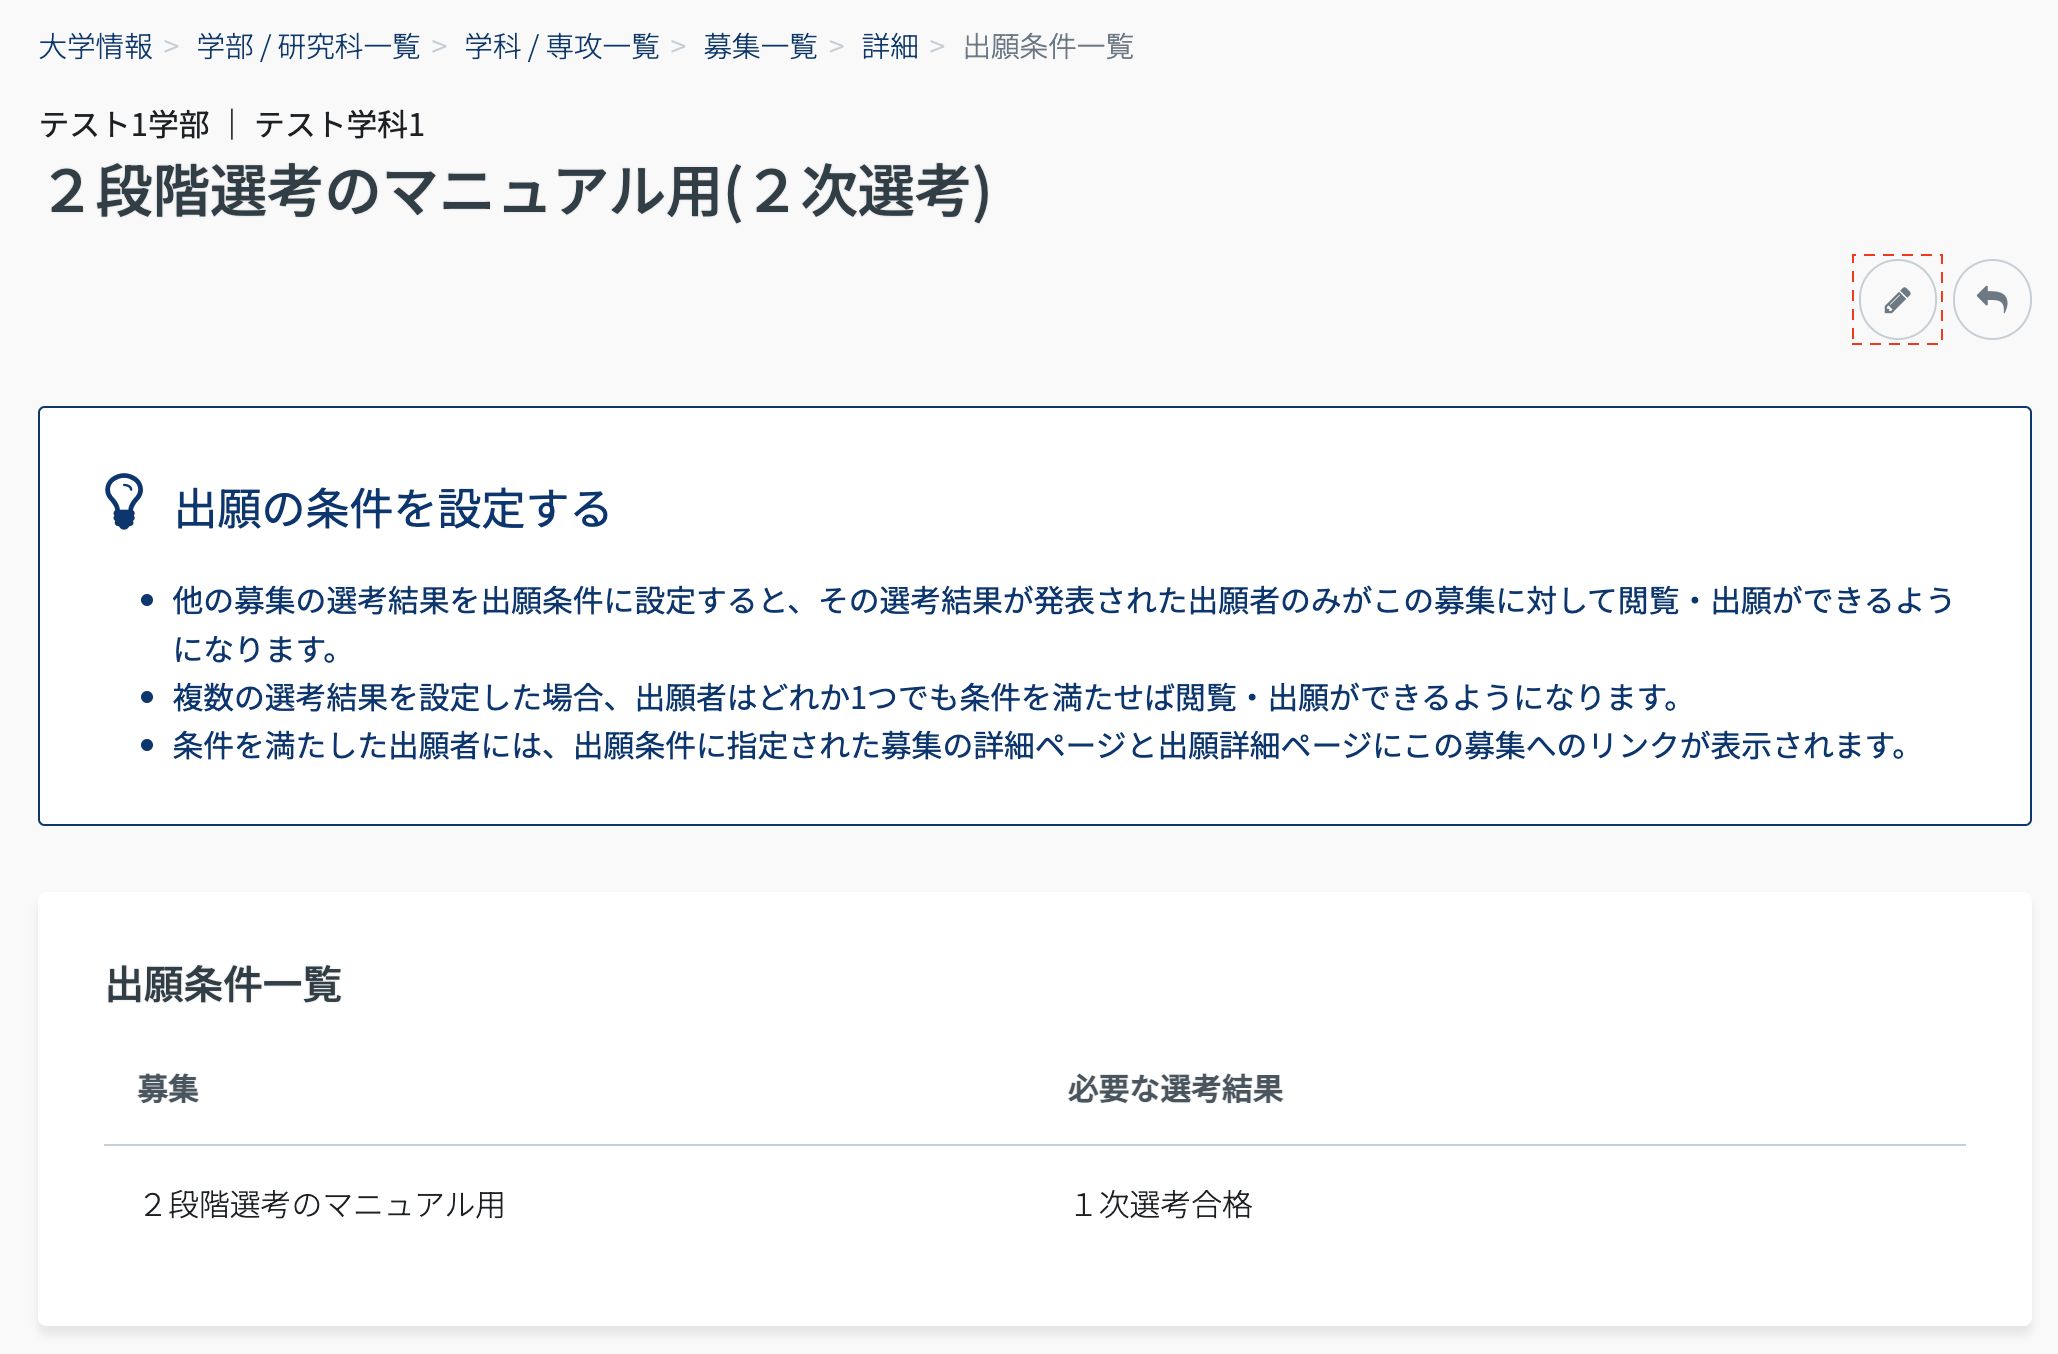Click the page title ２段階選考のマニュアル用(２次選考)
The height and width of the screenshot is (1354, 2058).
pyautogui.click(x=519, y=191)
